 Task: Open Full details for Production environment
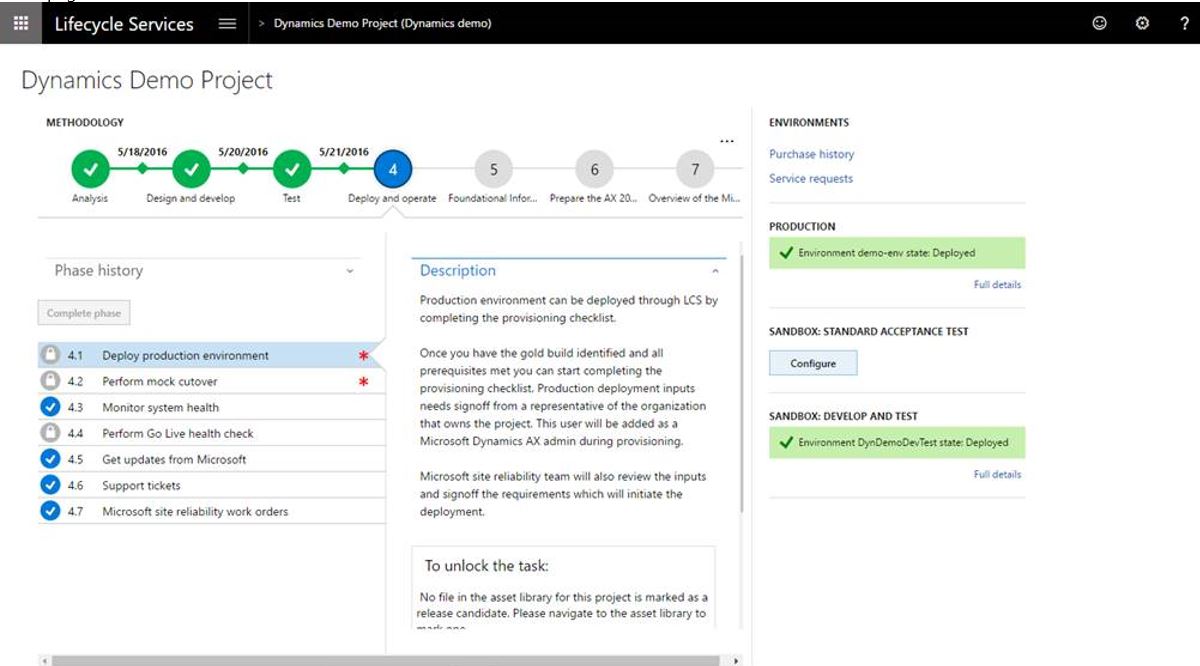997,284
